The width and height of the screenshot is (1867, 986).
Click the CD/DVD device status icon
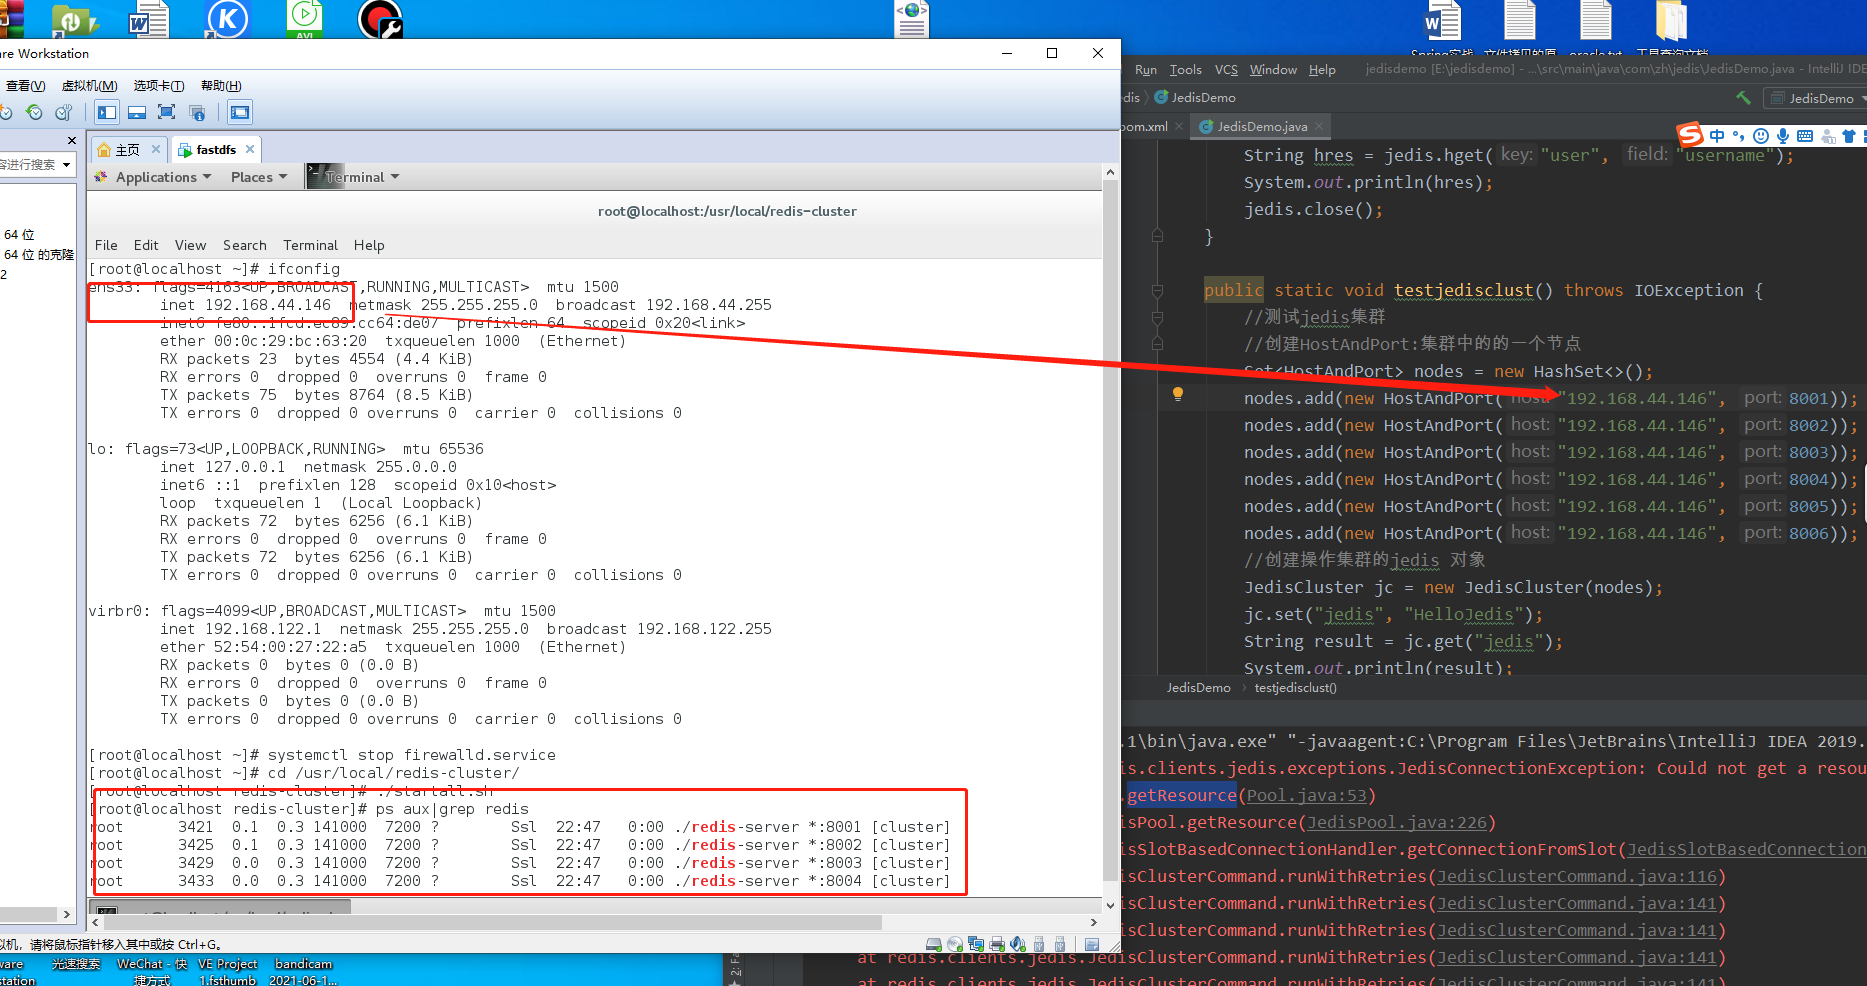955,944
